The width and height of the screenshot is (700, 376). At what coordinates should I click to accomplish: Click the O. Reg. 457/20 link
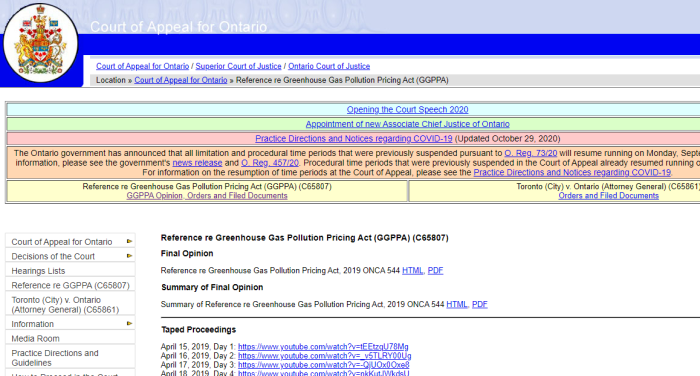[x=270, y=163]
